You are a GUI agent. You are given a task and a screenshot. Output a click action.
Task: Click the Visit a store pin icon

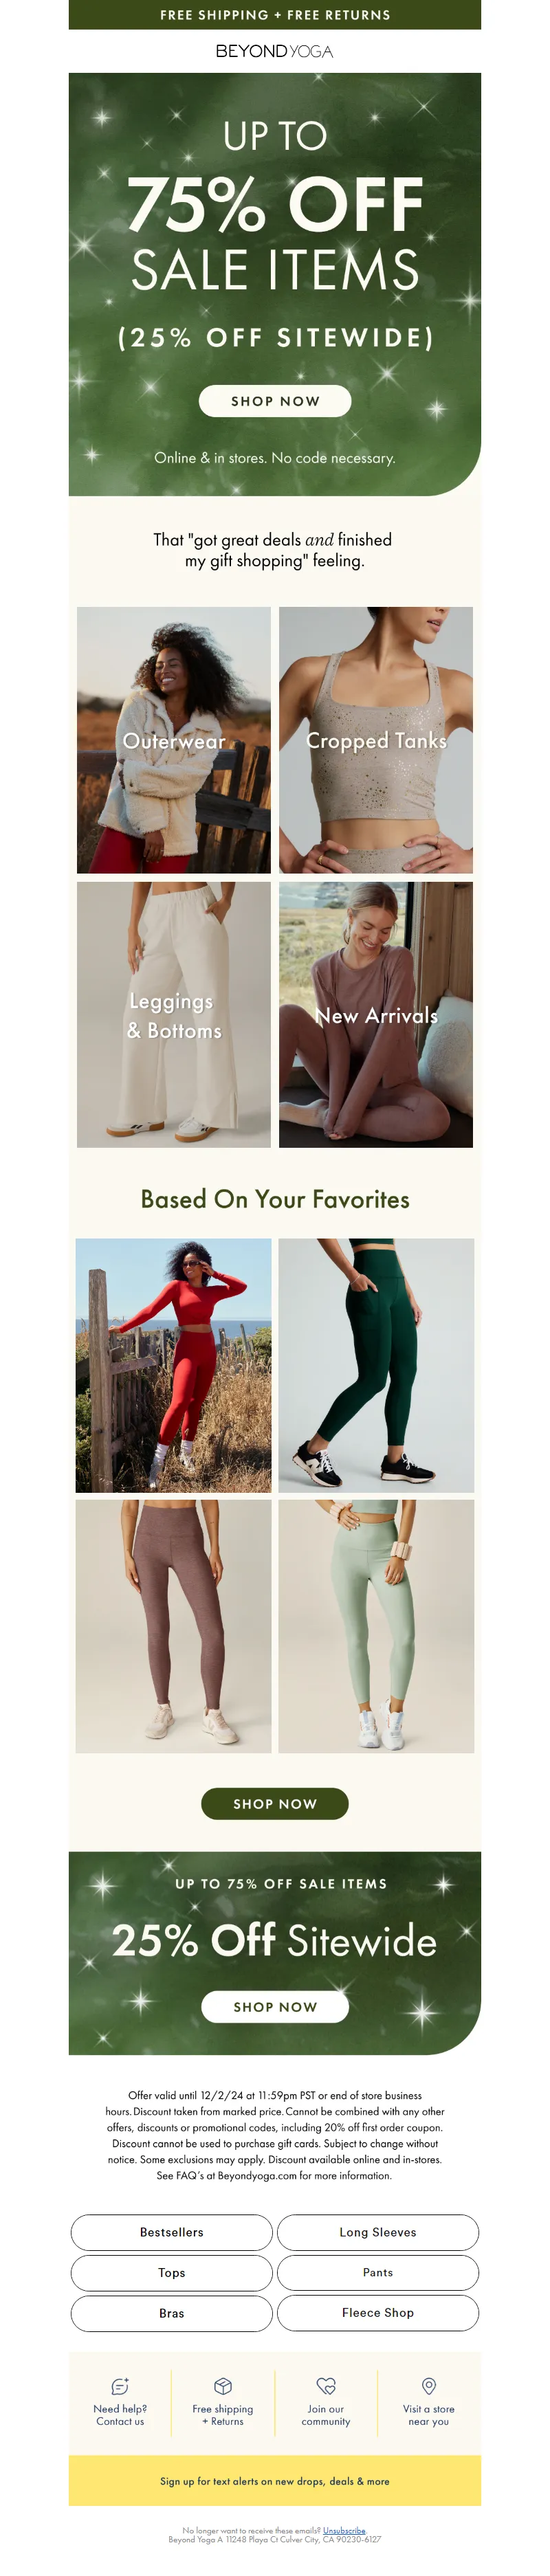click(x=429, y=2386)
